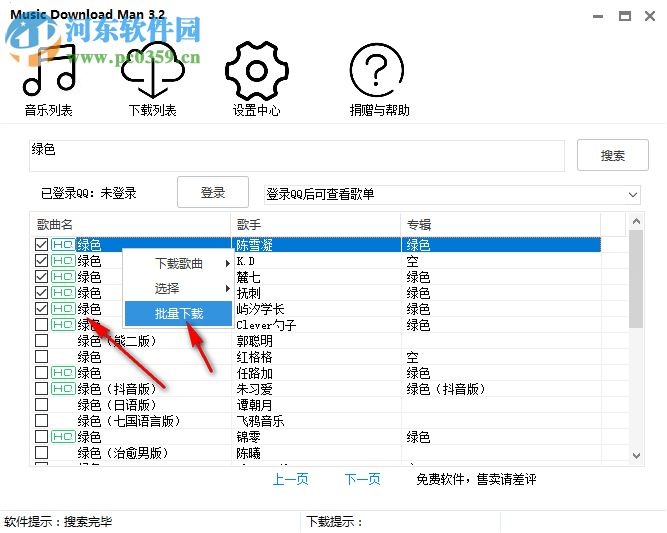The height and width of the screenshot is (533, 667).
Task: Open the 设置中心 gear icon
Action: click(257, 70)
